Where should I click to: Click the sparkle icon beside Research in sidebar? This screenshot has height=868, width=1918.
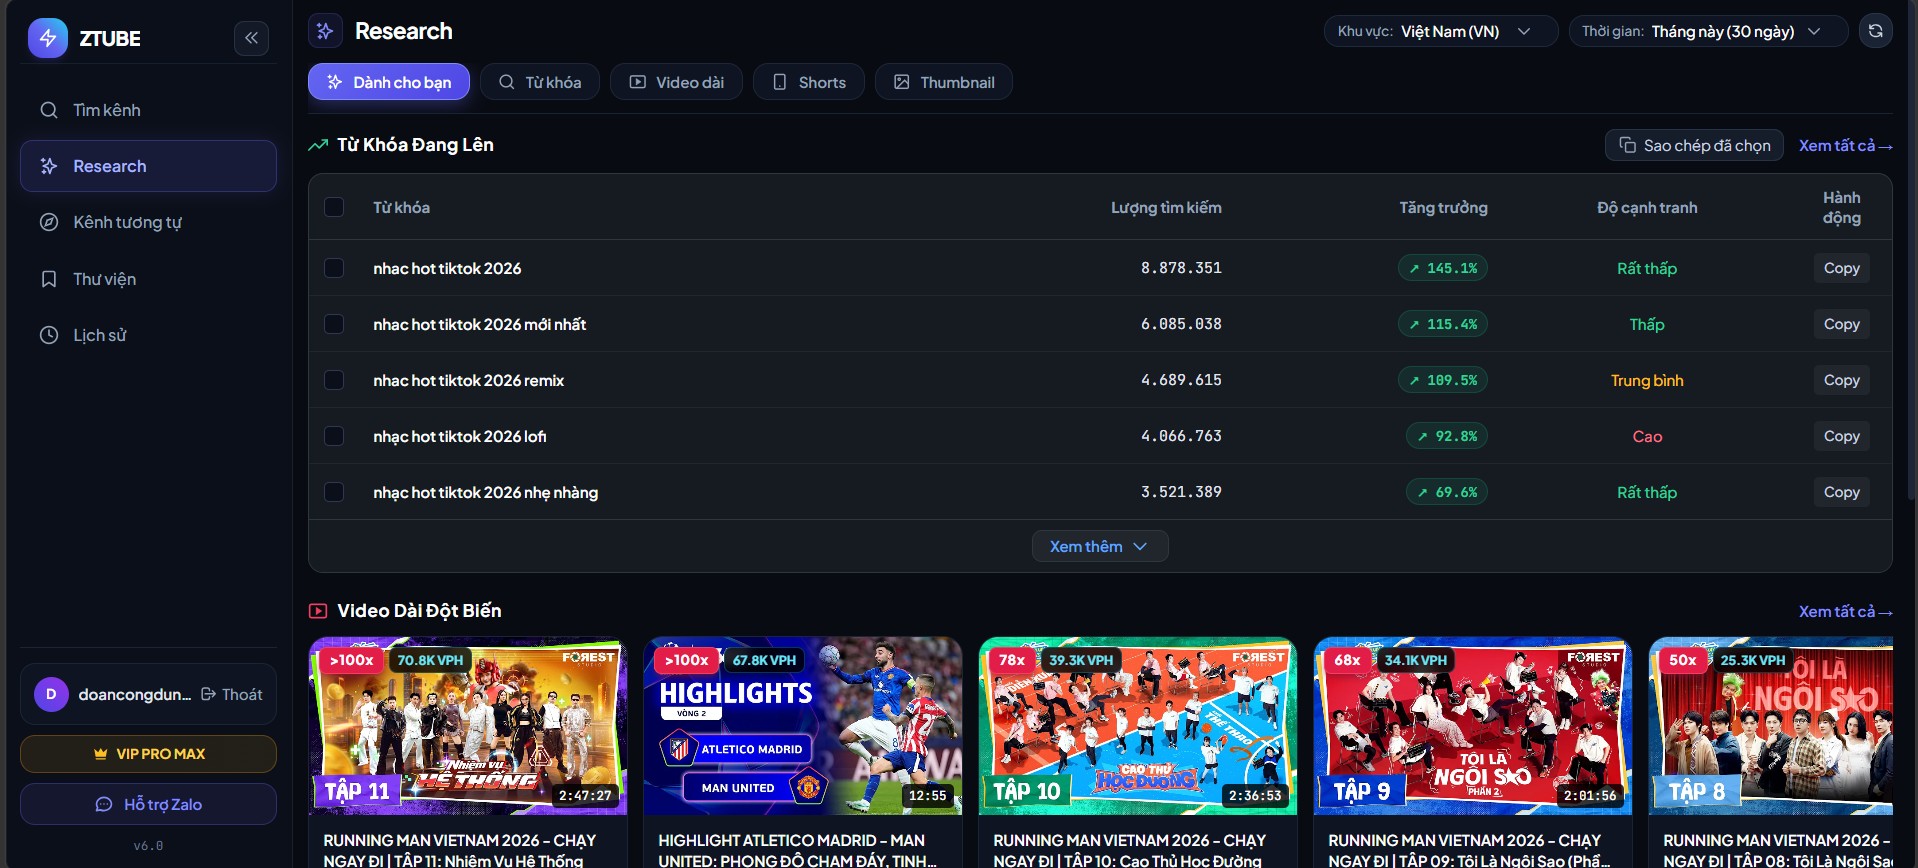(x=49, y=166)
